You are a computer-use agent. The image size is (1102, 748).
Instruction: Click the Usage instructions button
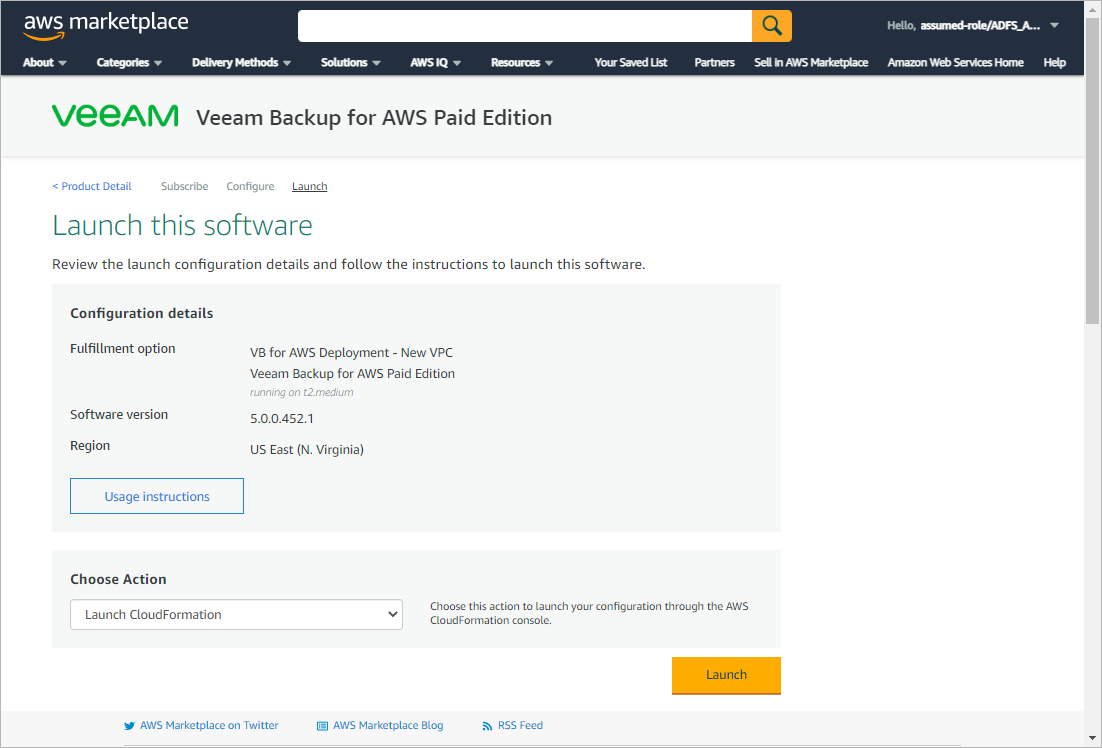(157, 496)
